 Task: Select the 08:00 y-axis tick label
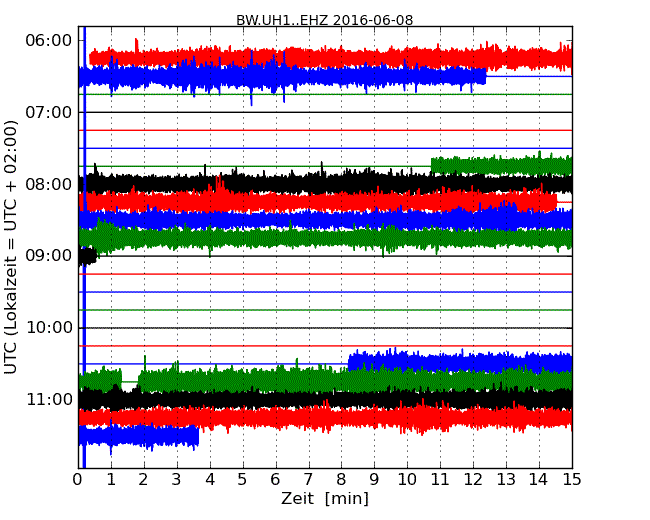pyautogui.click(x=48, y=184)
